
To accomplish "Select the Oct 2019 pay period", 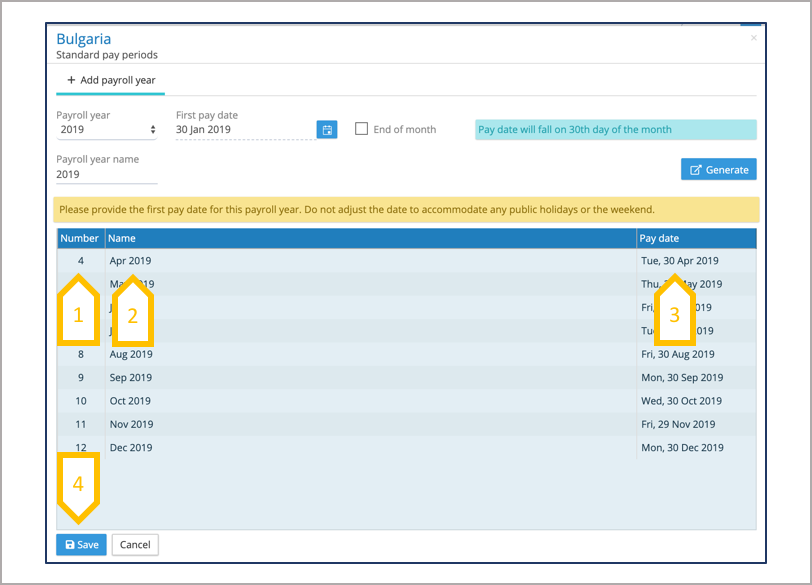I will point(131,401).
